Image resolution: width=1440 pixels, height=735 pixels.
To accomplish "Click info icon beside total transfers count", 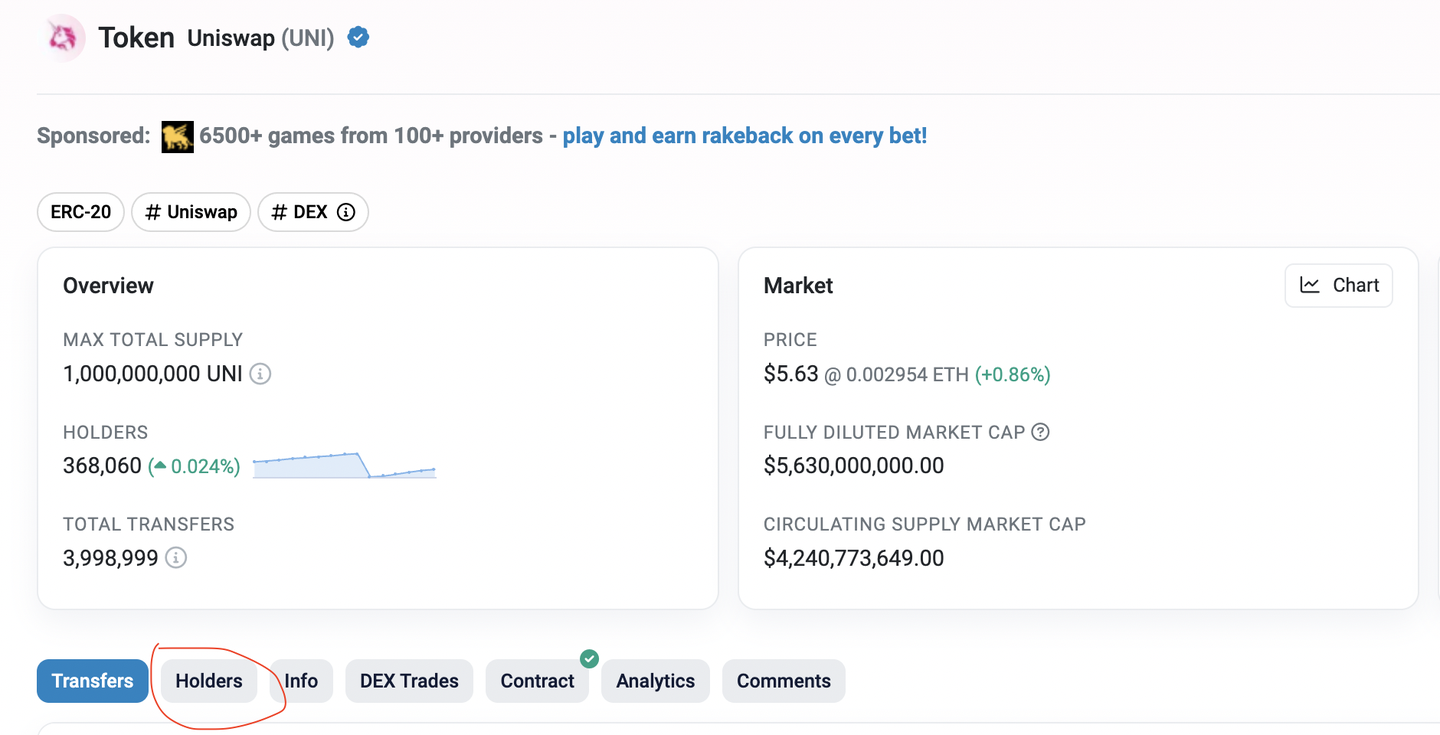I will click(x=176, y=558).
